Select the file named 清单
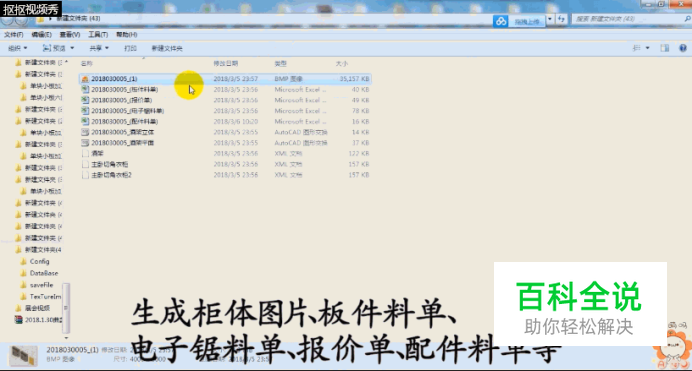Image resolution: width=692 pixels, height=371 pixels. pos(97,154)
